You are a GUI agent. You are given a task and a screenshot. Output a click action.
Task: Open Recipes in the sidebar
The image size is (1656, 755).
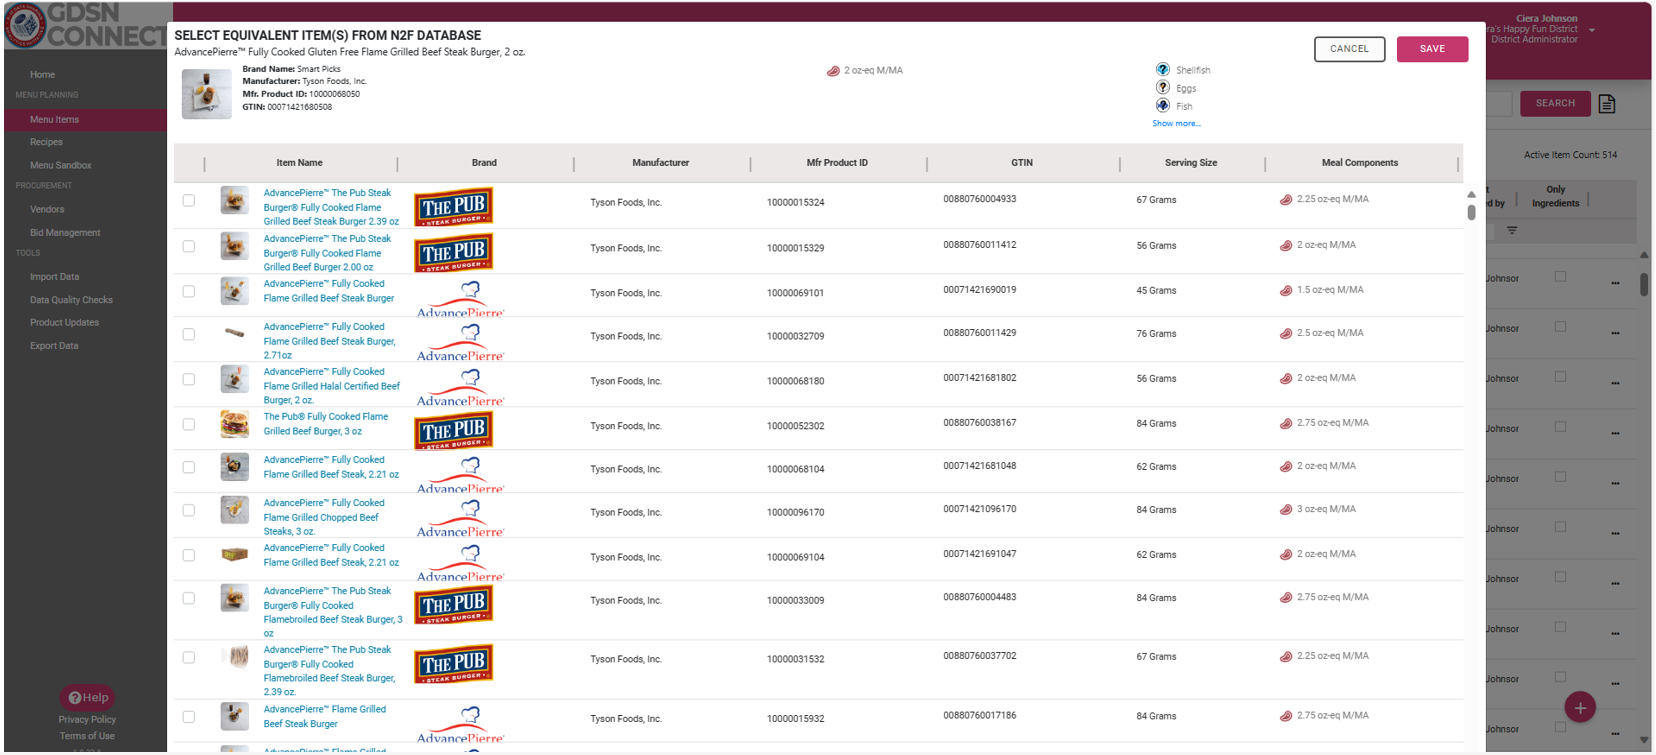click(46, 142)
